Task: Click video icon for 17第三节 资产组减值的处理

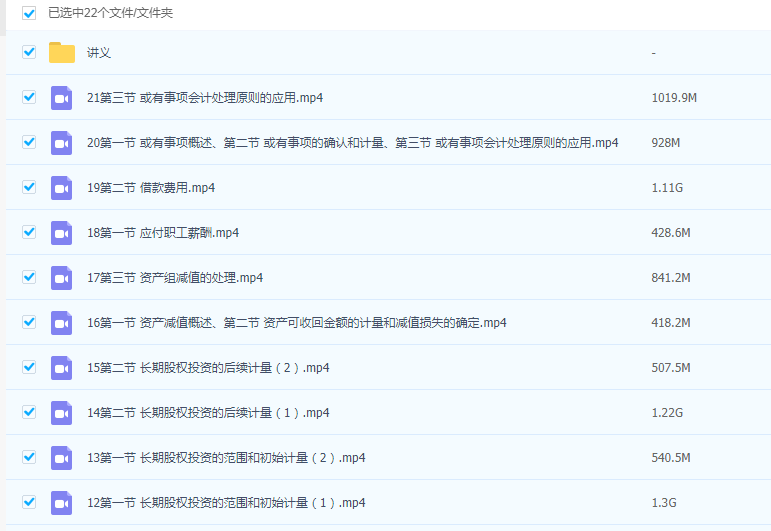Action: point(62,278)
